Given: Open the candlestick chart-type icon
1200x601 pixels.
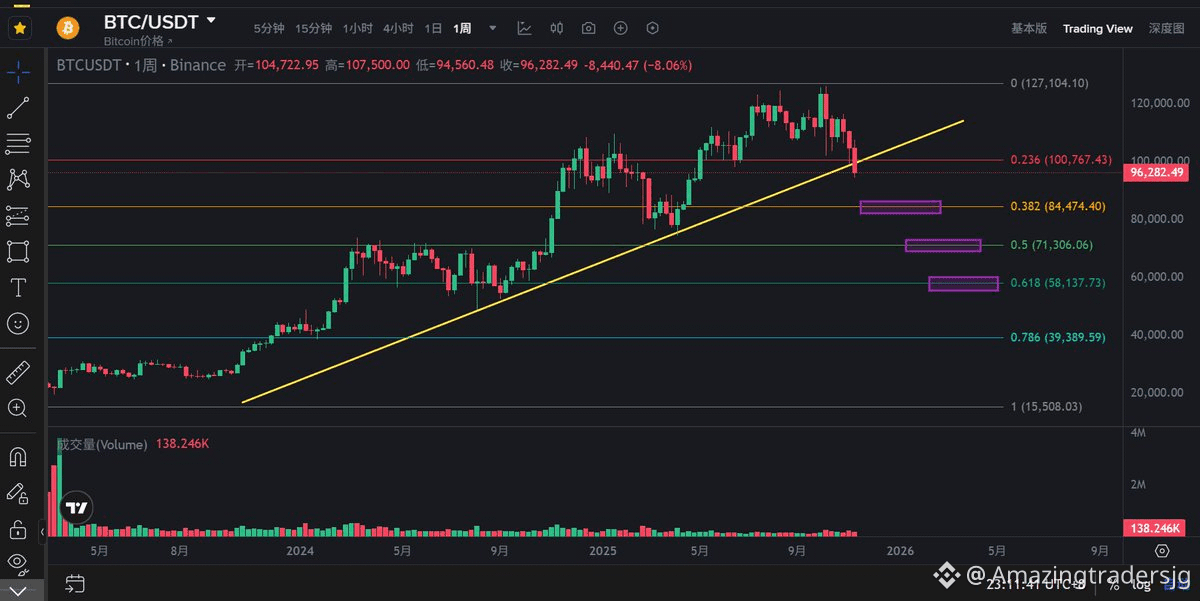Looking at the screenshot, I should coord(557,28).
